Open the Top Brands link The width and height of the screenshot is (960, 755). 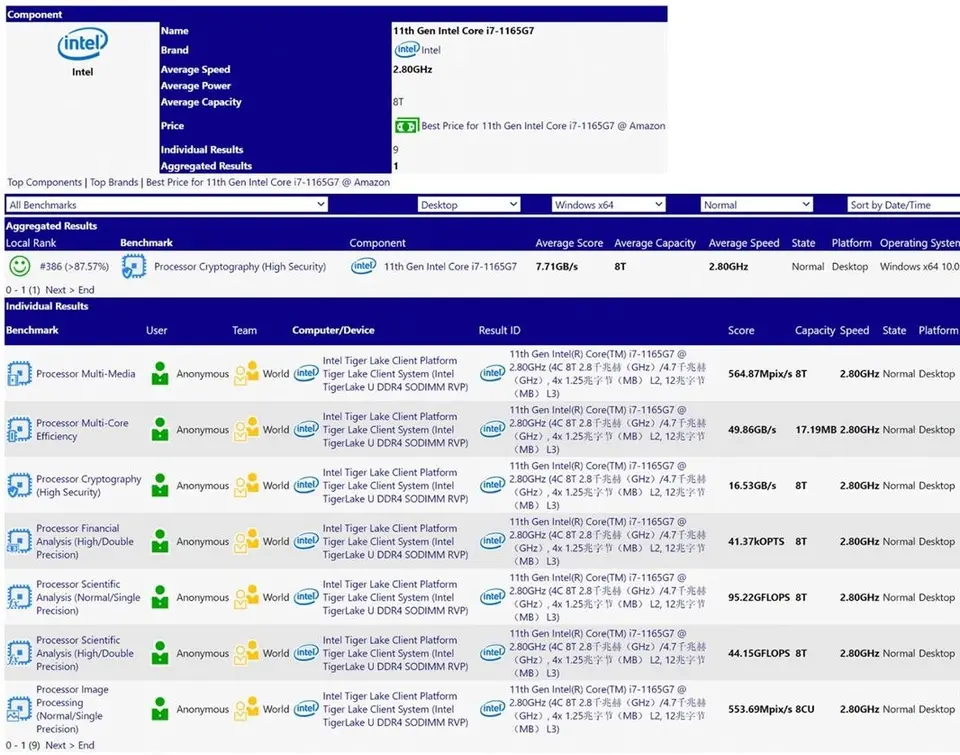coord(113,183)
